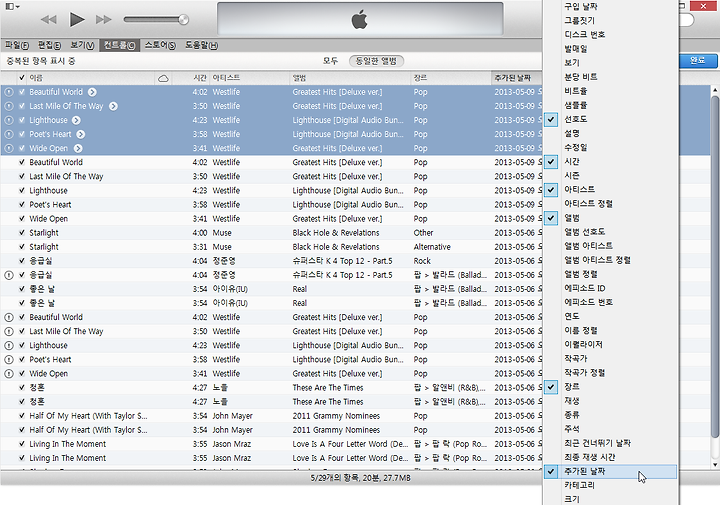Click exclamation icon on Wide Open added 2013-05-06
This screenshot has width=720, height=505.
click(9, 374)
